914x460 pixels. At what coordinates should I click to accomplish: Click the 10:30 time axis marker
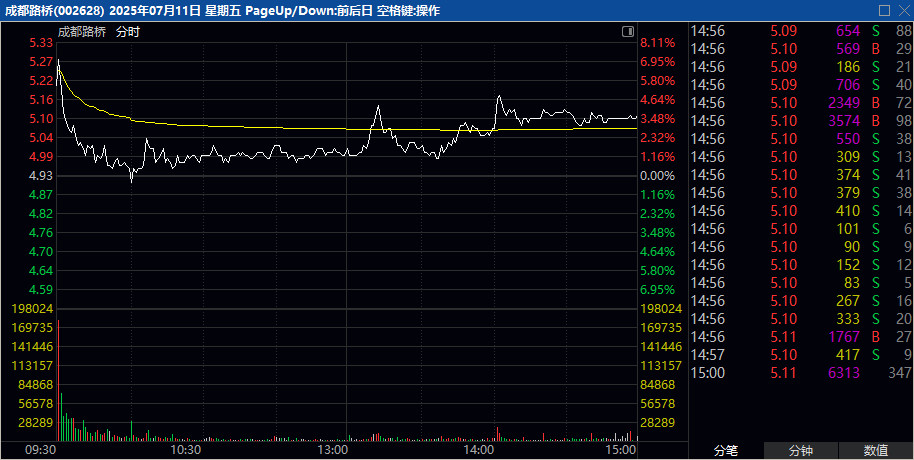click(186, 451)
